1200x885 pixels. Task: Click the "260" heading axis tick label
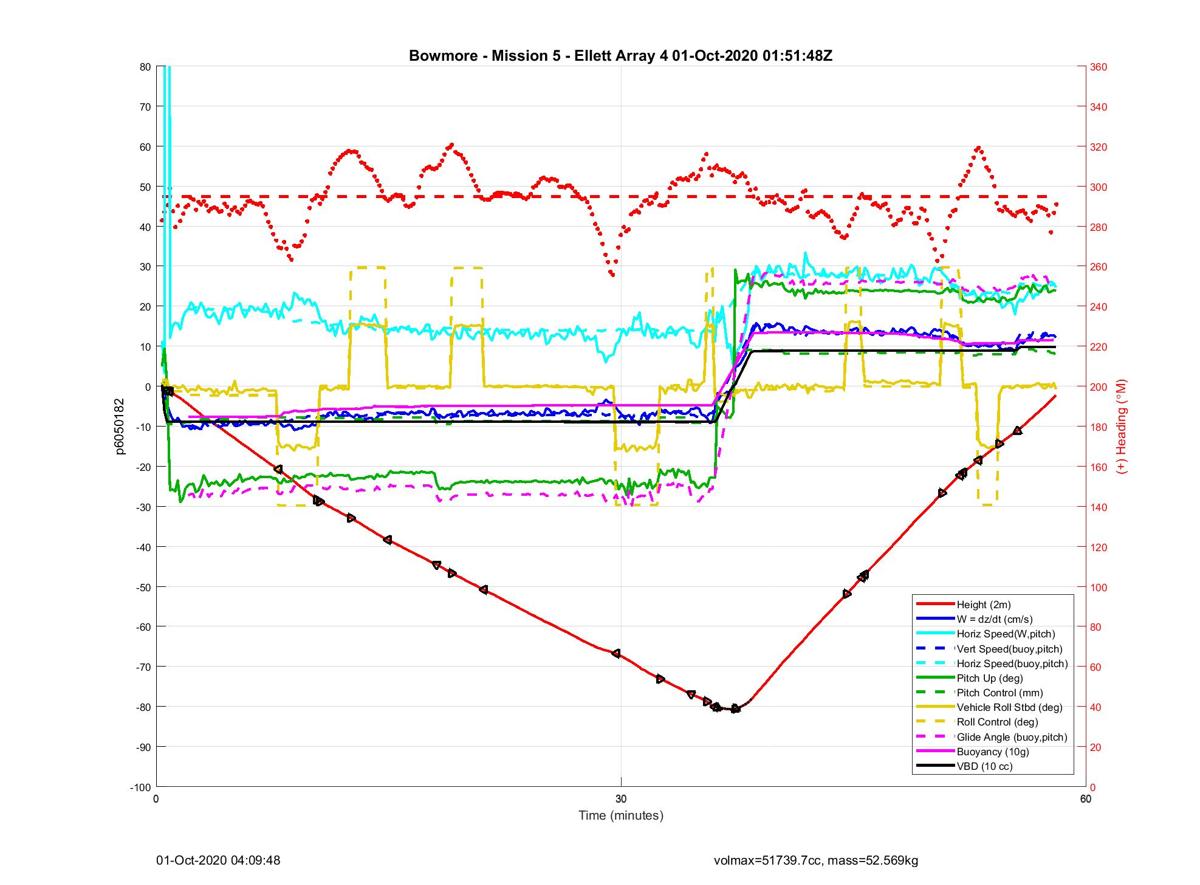point(1098,267)
